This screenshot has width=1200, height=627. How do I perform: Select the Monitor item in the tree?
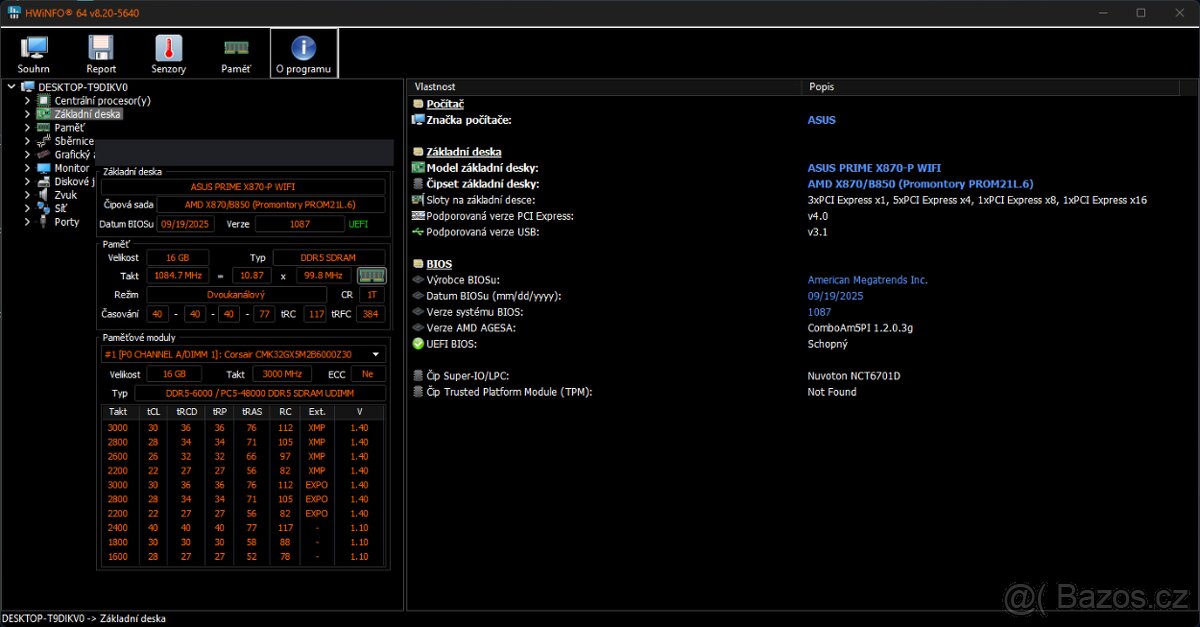[71, 168]
